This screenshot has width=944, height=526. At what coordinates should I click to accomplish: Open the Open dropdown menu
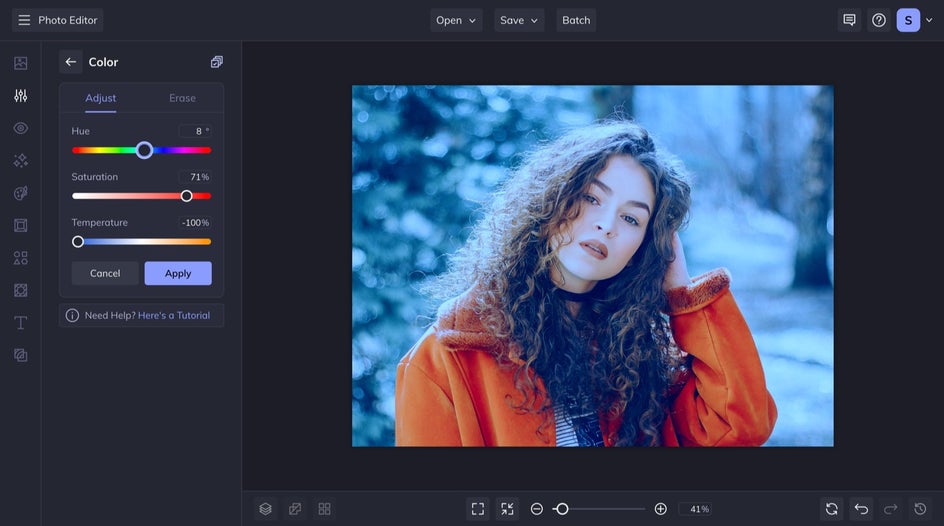pyautogui.click(x=456, y=20)
